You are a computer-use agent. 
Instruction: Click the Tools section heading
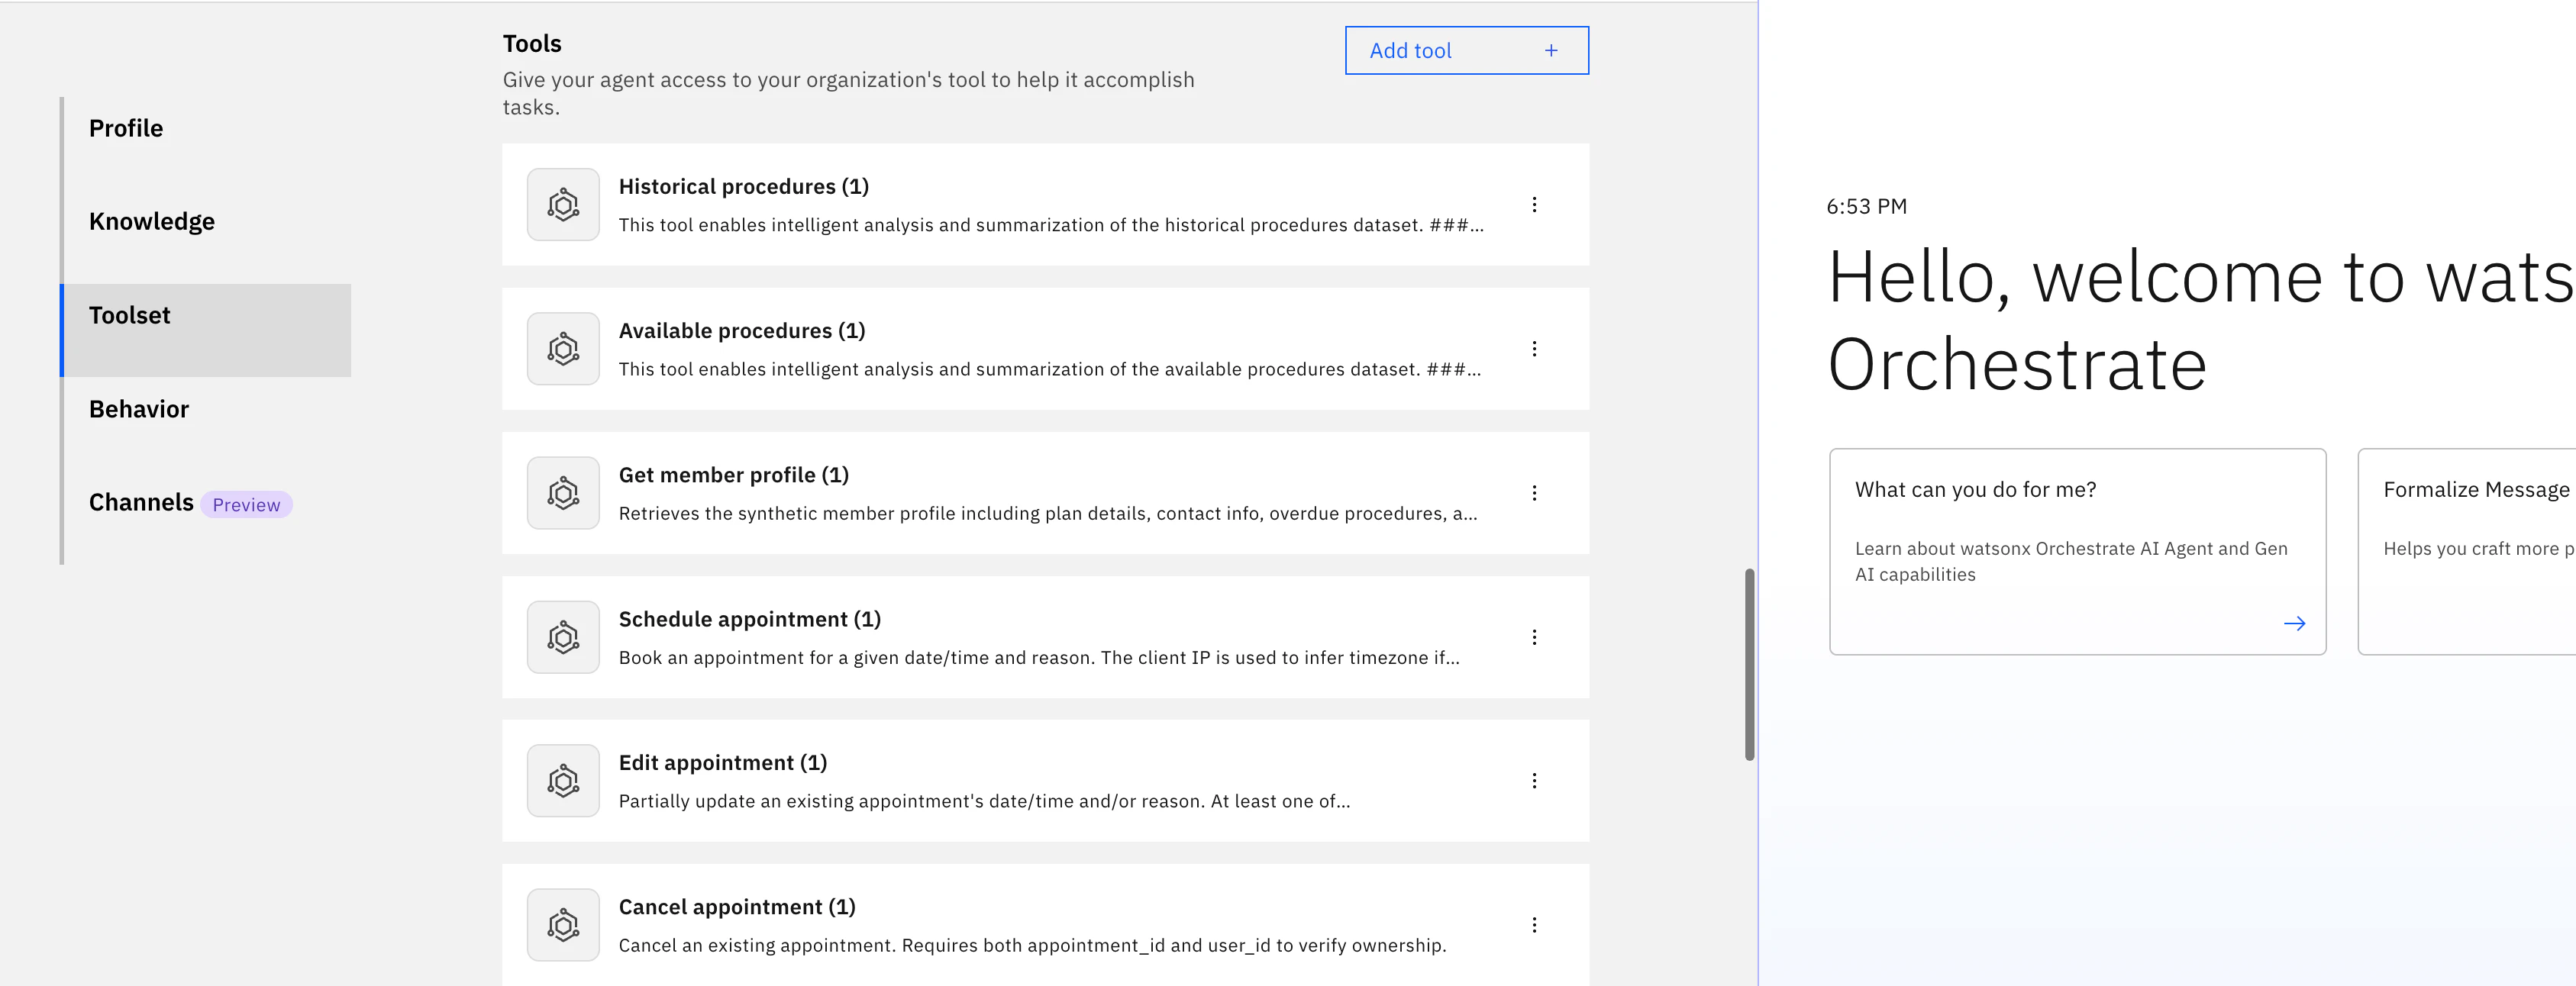(532, 43)
